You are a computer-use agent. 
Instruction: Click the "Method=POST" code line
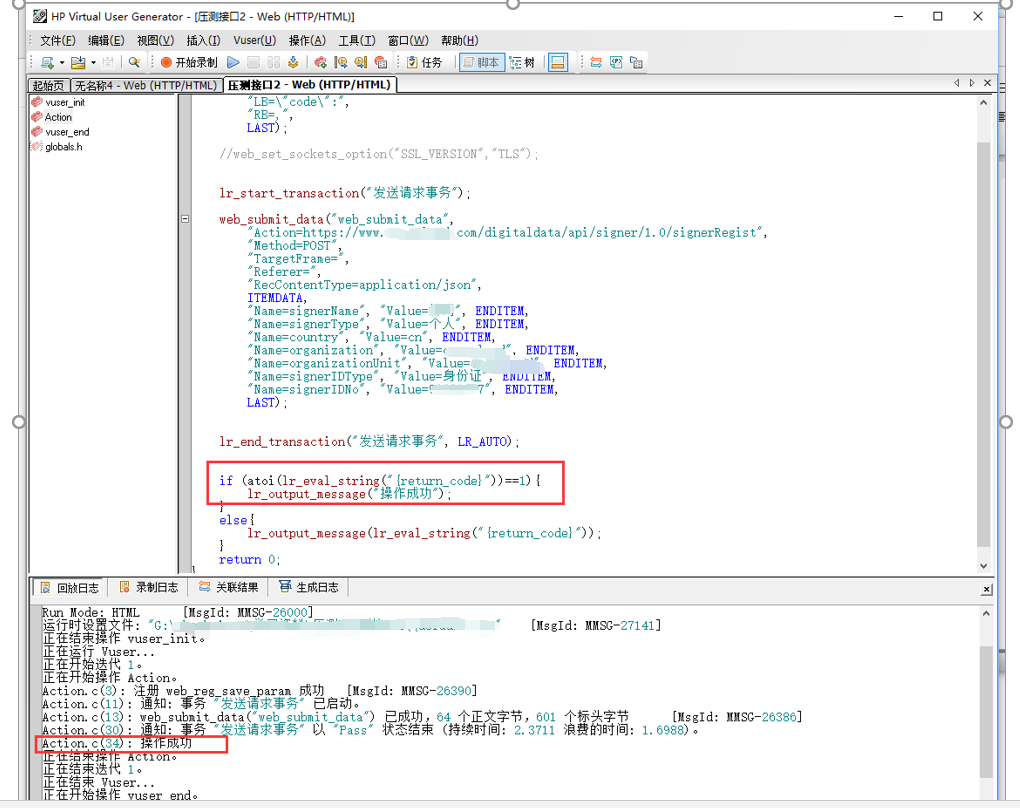pos(294,246)
